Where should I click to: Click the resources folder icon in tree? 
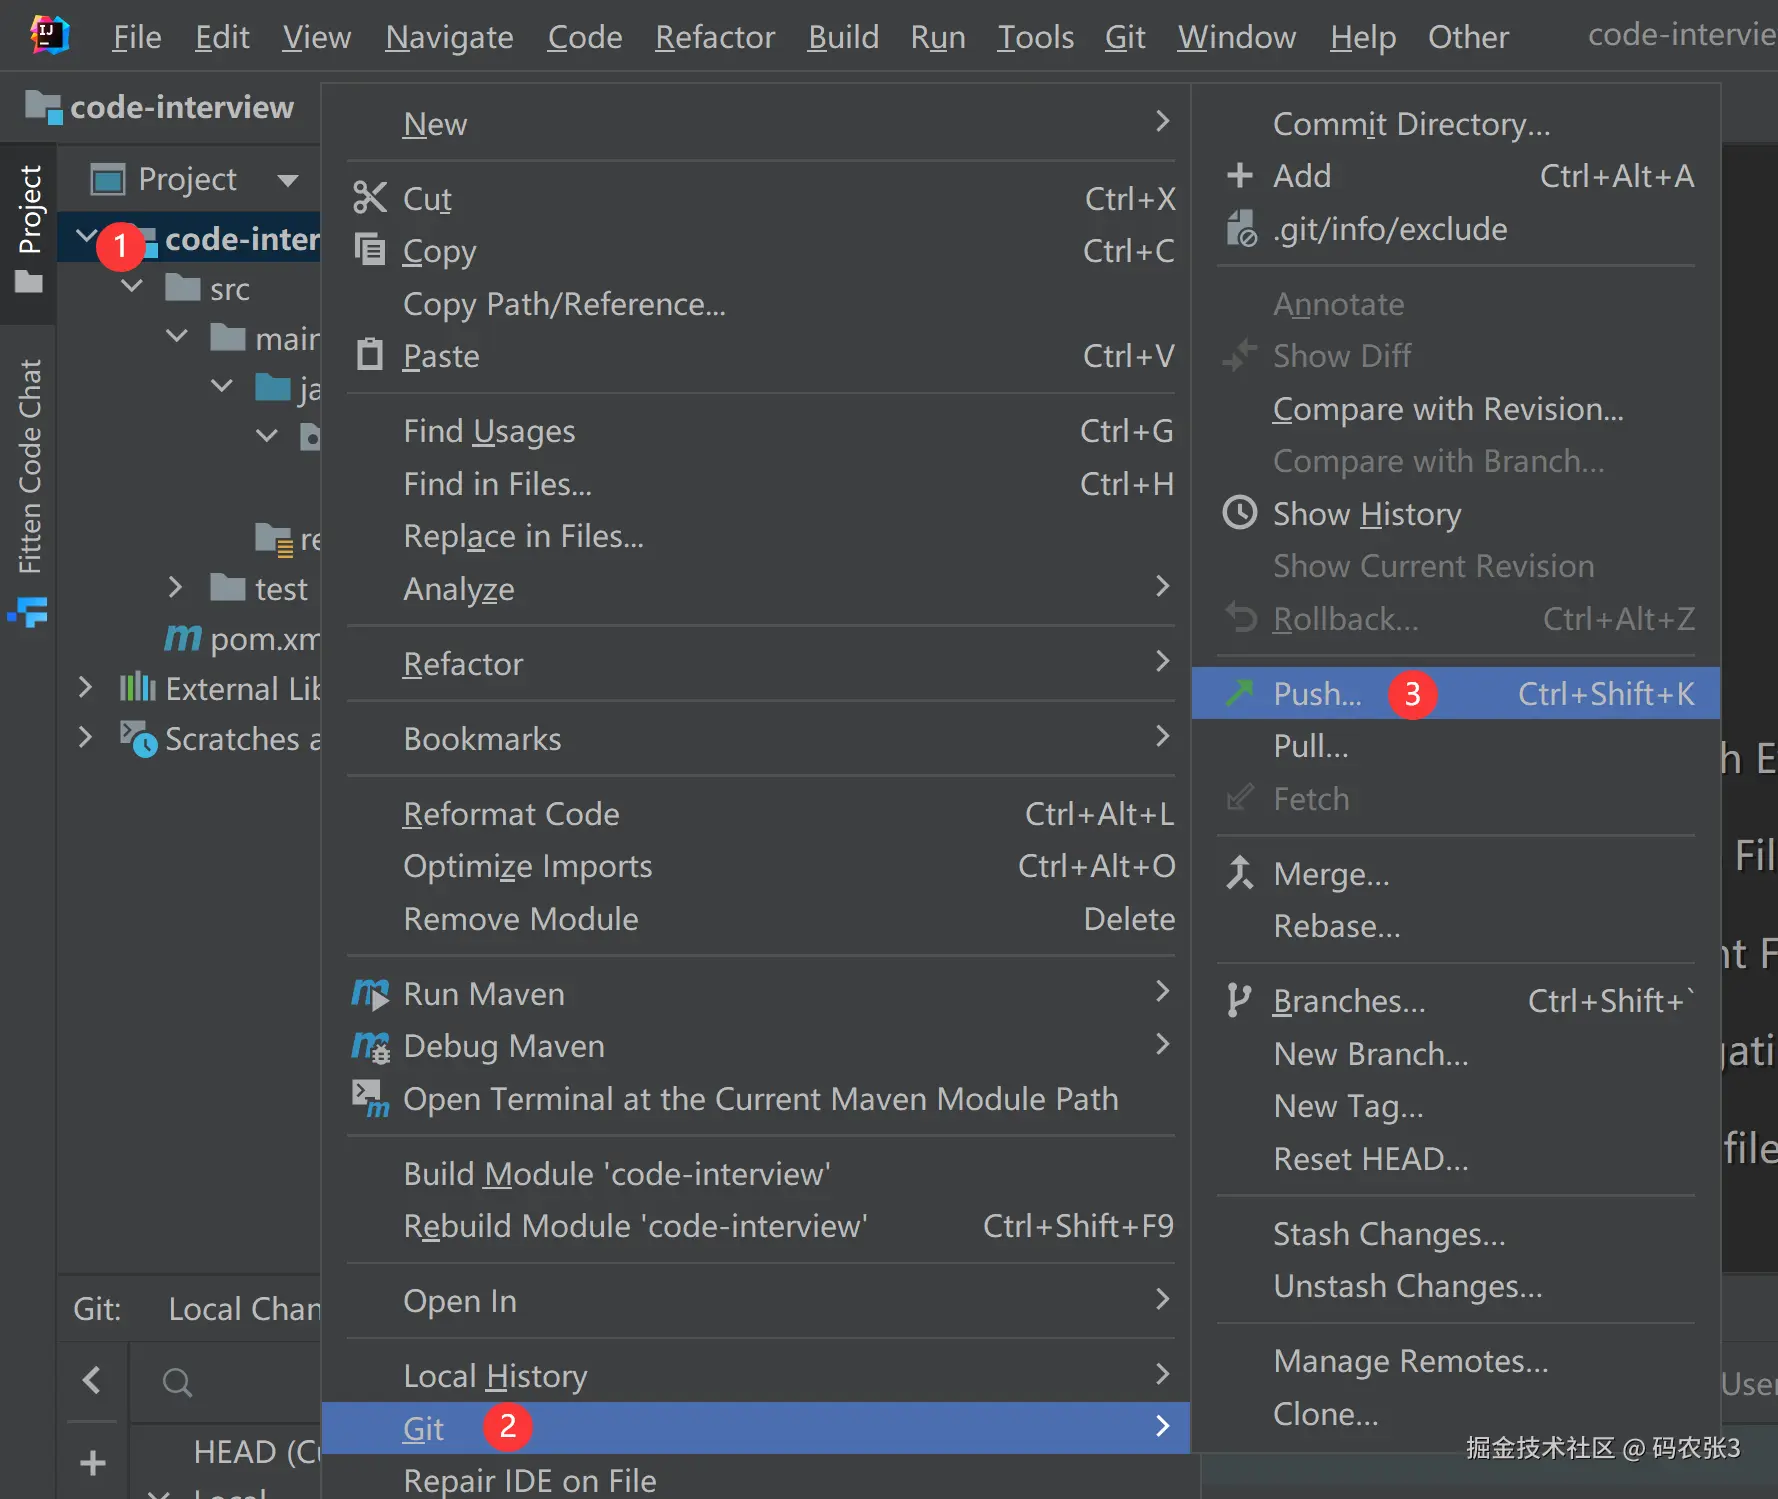[x=274, y=539]
